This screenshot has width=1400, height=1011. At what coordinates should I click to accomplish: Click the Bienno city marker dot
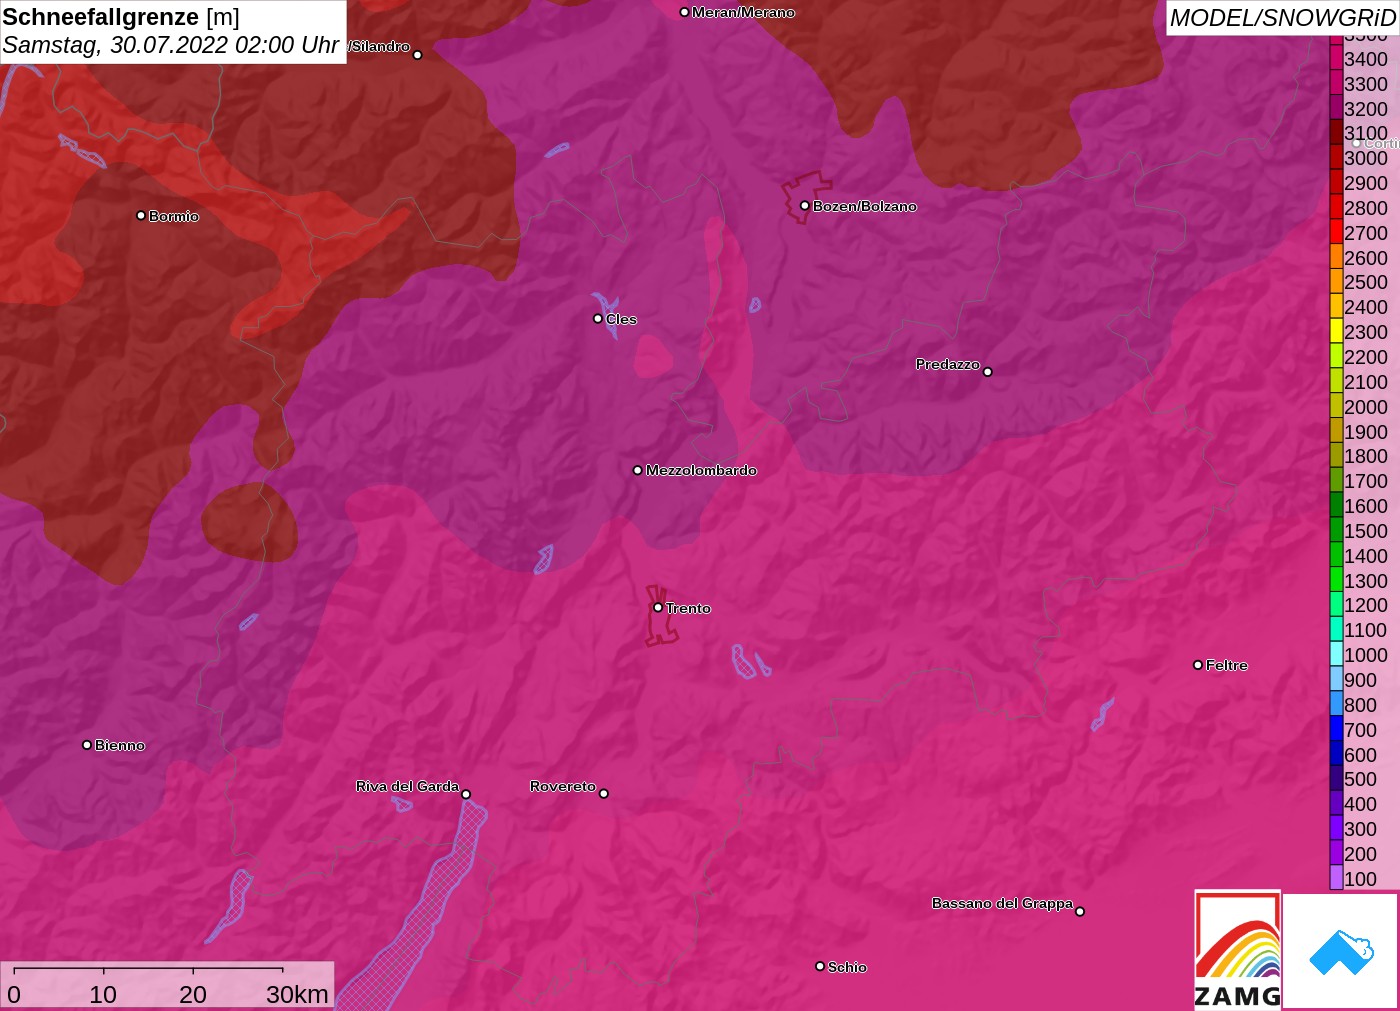pos(87,745)
